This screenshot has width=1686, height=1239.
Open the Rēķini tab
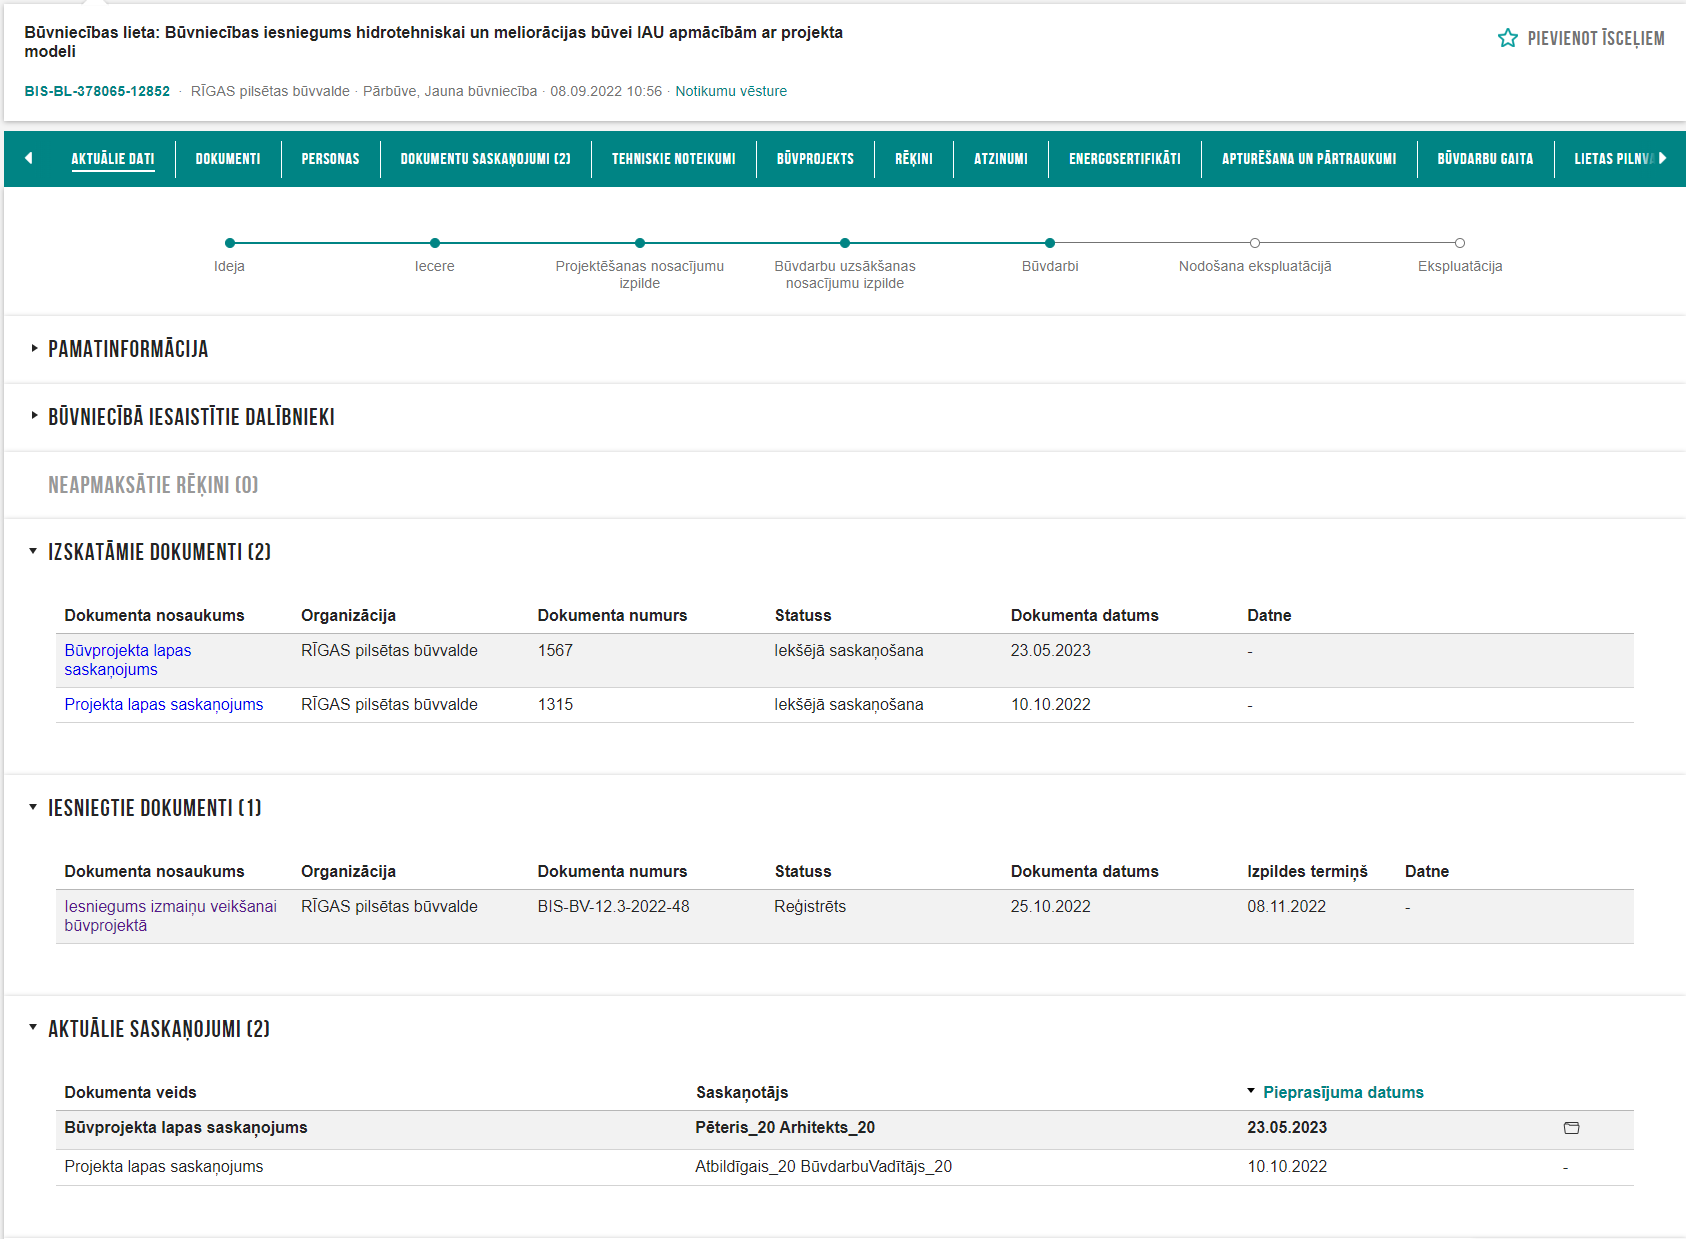point(913,159)
